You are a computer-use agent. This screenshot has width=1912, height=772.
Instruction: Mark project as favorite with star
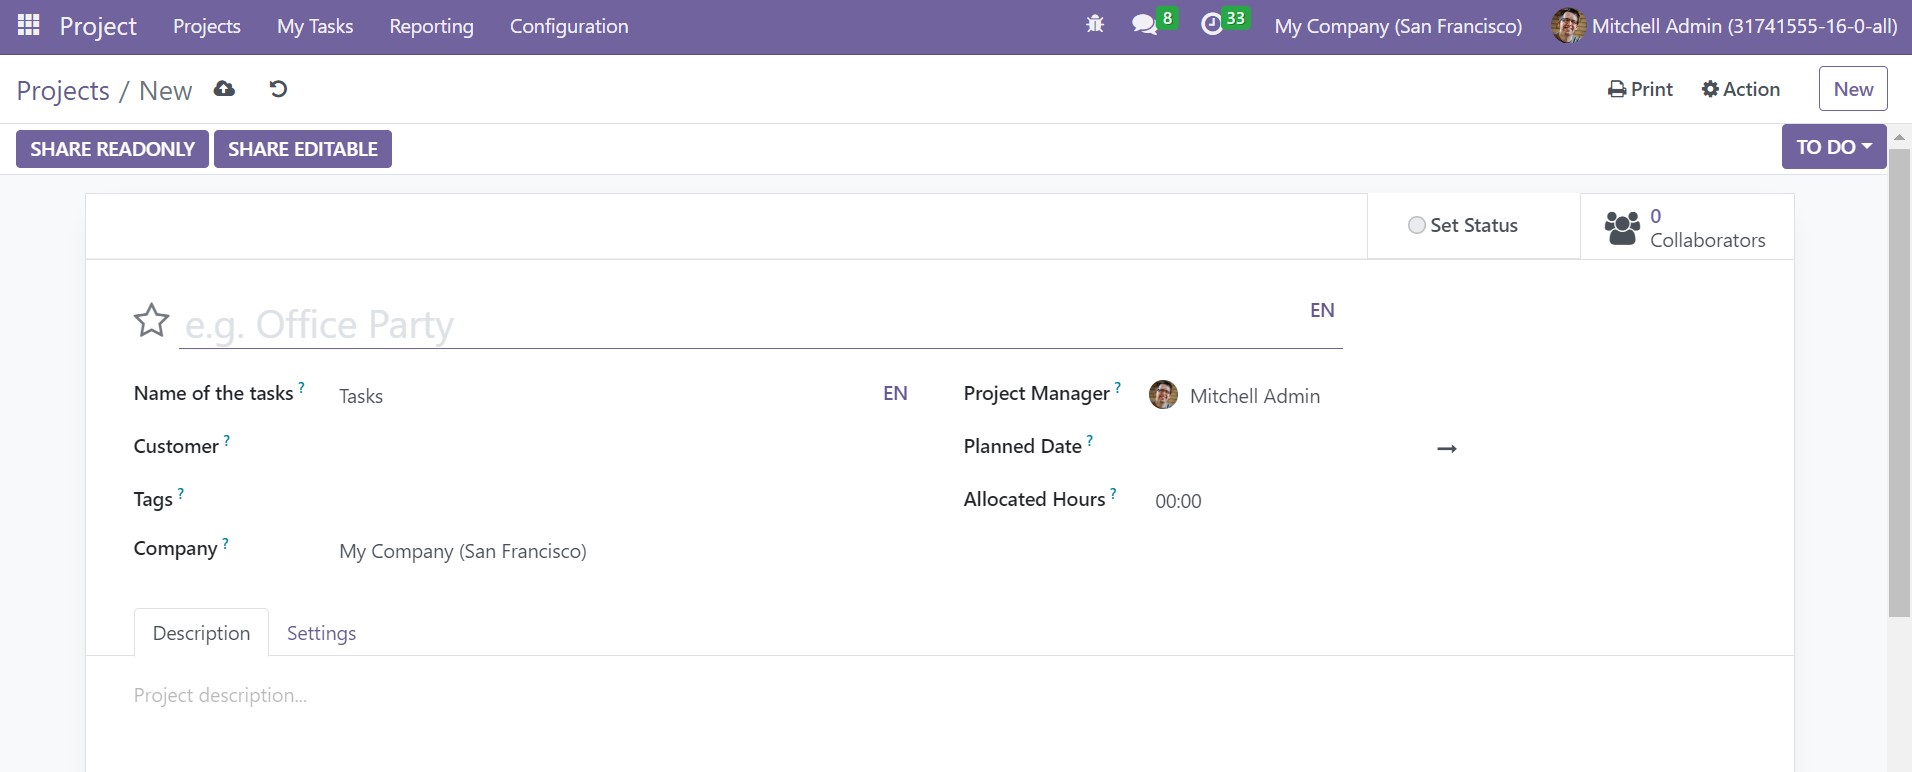[x=151, y=321]
